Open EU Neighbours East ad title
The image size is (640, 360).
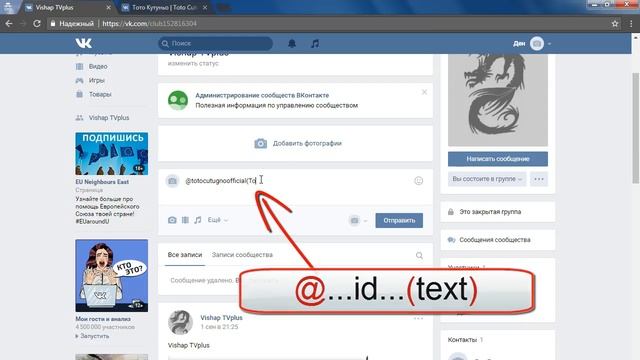click(x=102, y=182)
